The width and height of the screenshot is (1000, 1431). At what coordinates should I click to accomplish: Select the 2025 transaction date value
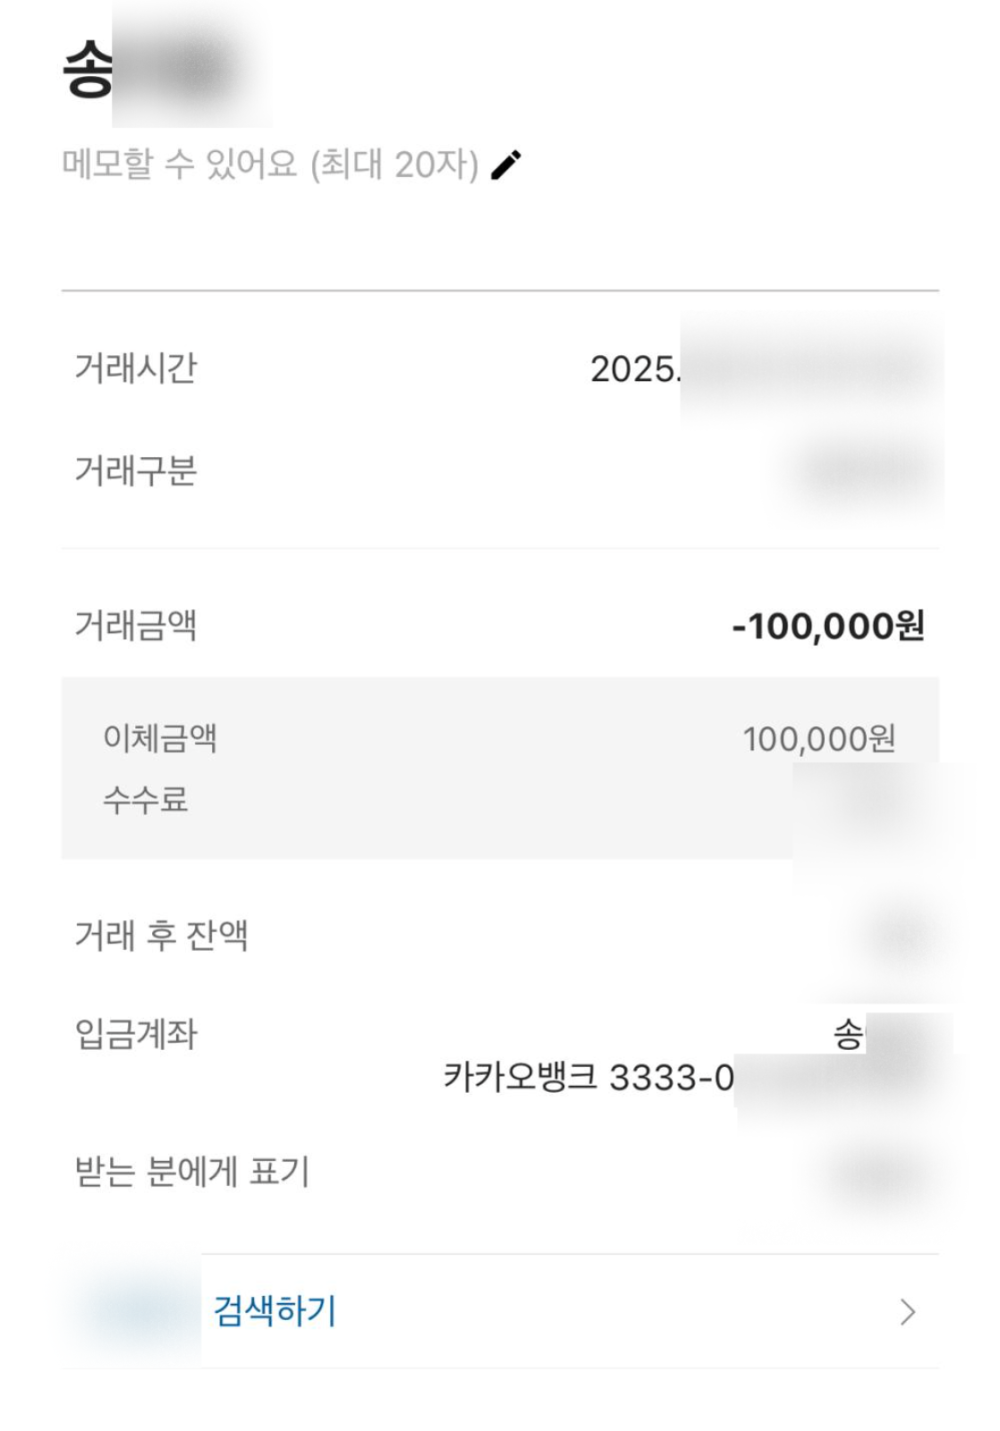(760, 369)
